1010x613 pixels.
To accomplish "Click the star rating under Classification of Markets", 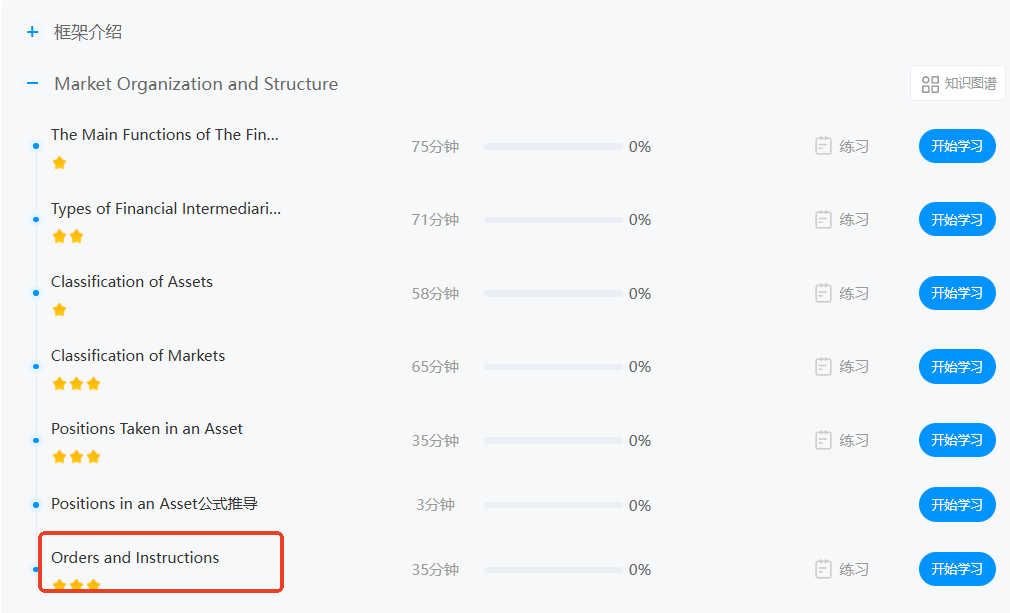I will 77,384.
